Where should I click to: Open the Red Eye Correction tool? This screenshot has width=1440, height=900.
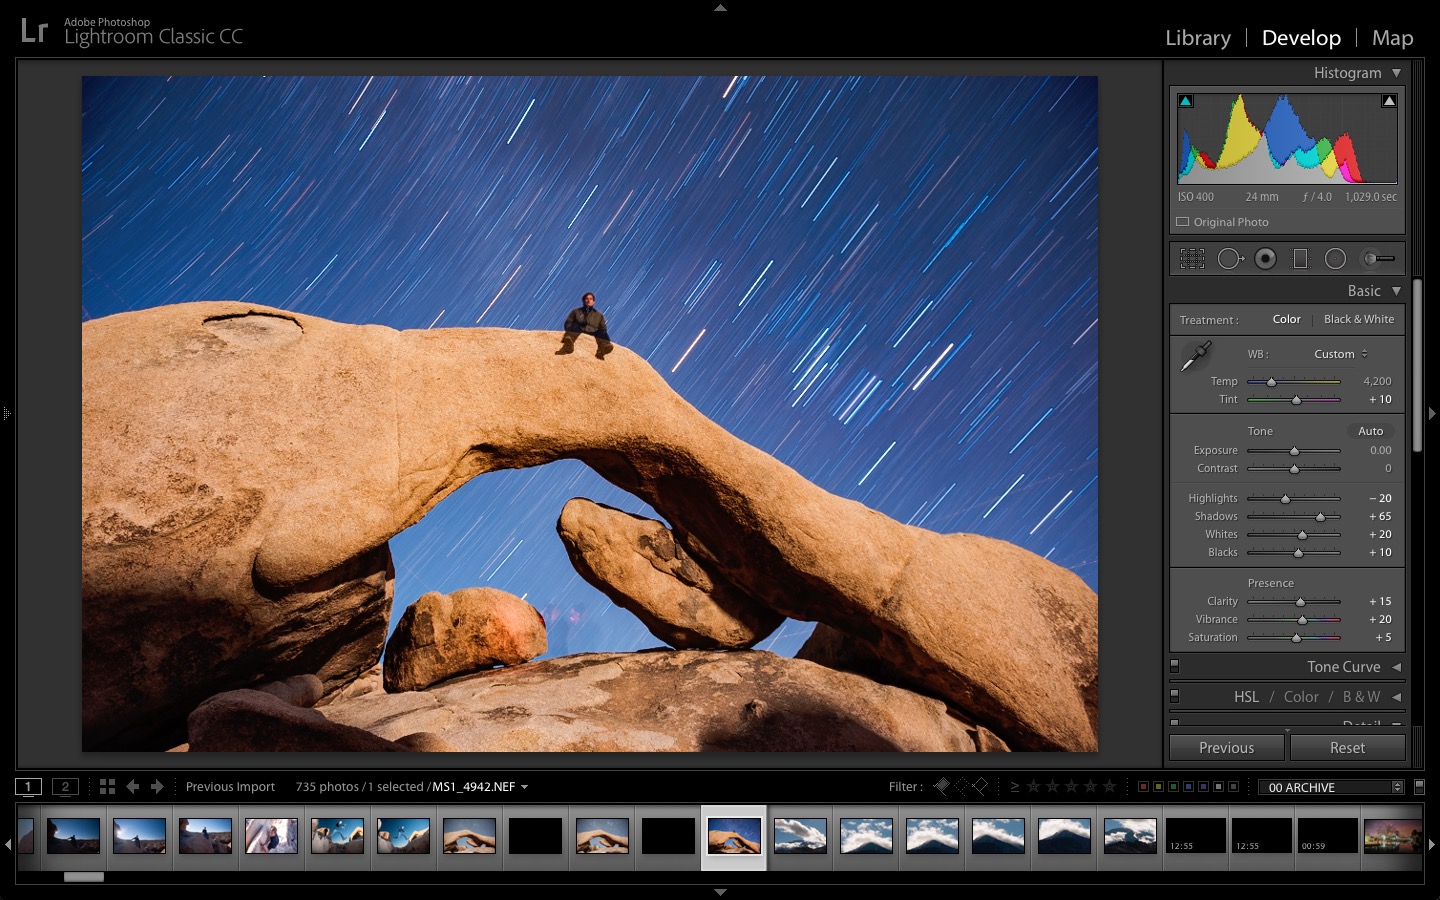[x=1266, y=258]
